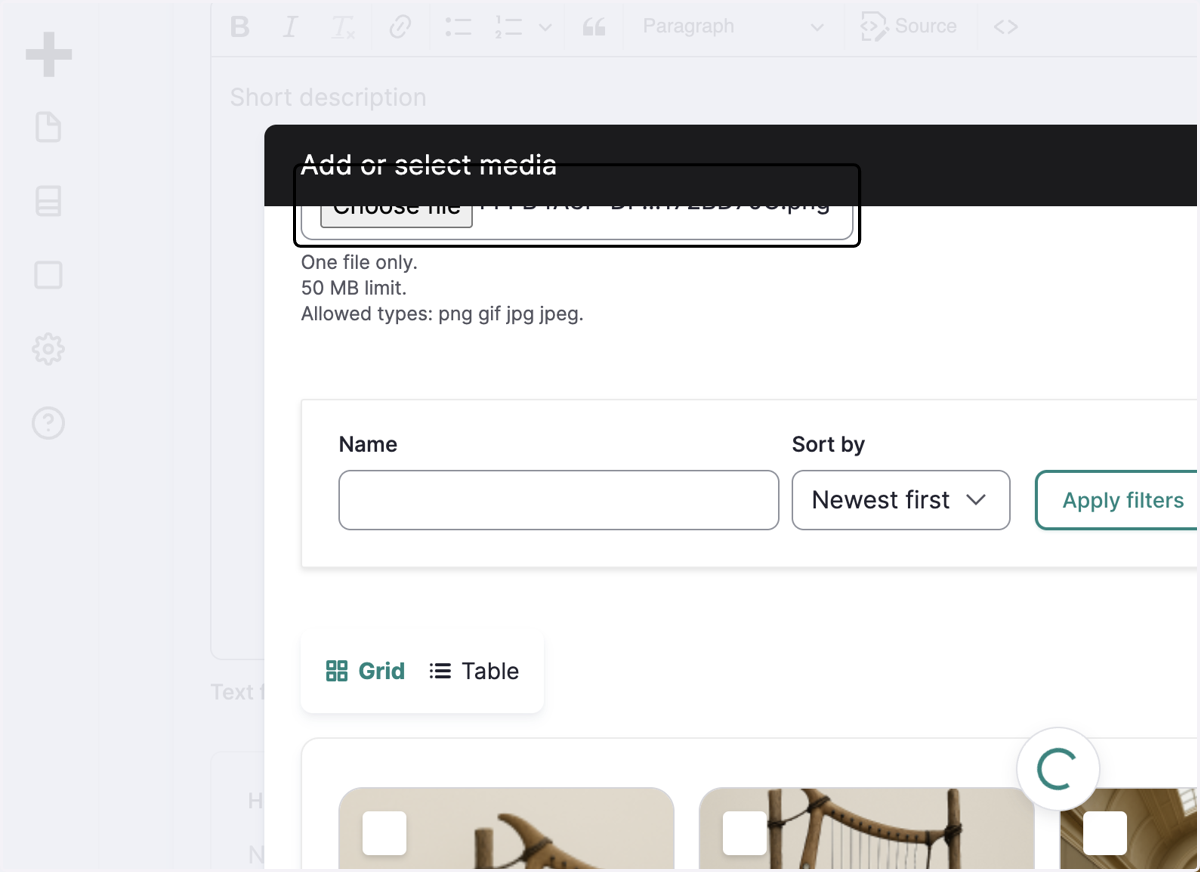Switch media view to Table
The width and height of the screenshot is (1200, 872).
click(474, 671)
